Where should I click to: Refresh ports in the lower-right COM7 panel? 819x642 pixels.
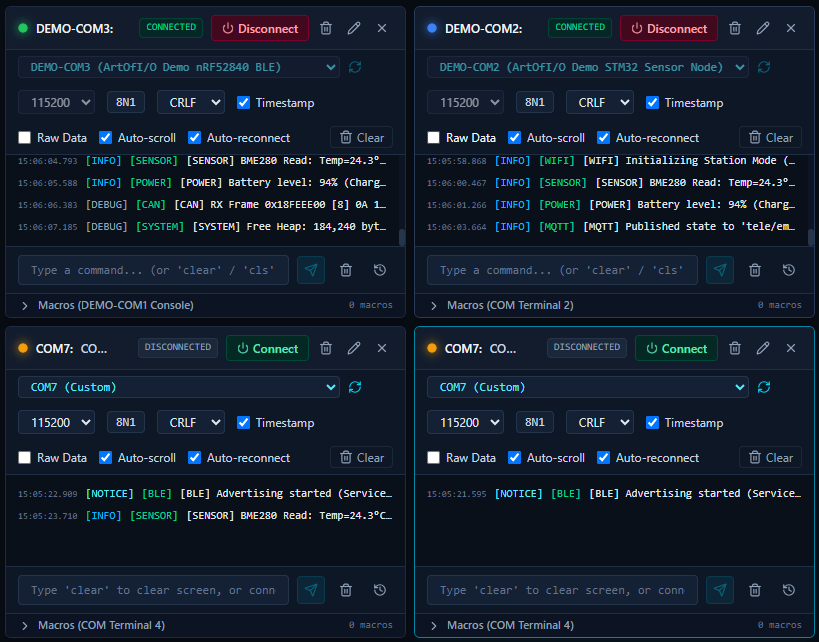[x=764, y=387]
